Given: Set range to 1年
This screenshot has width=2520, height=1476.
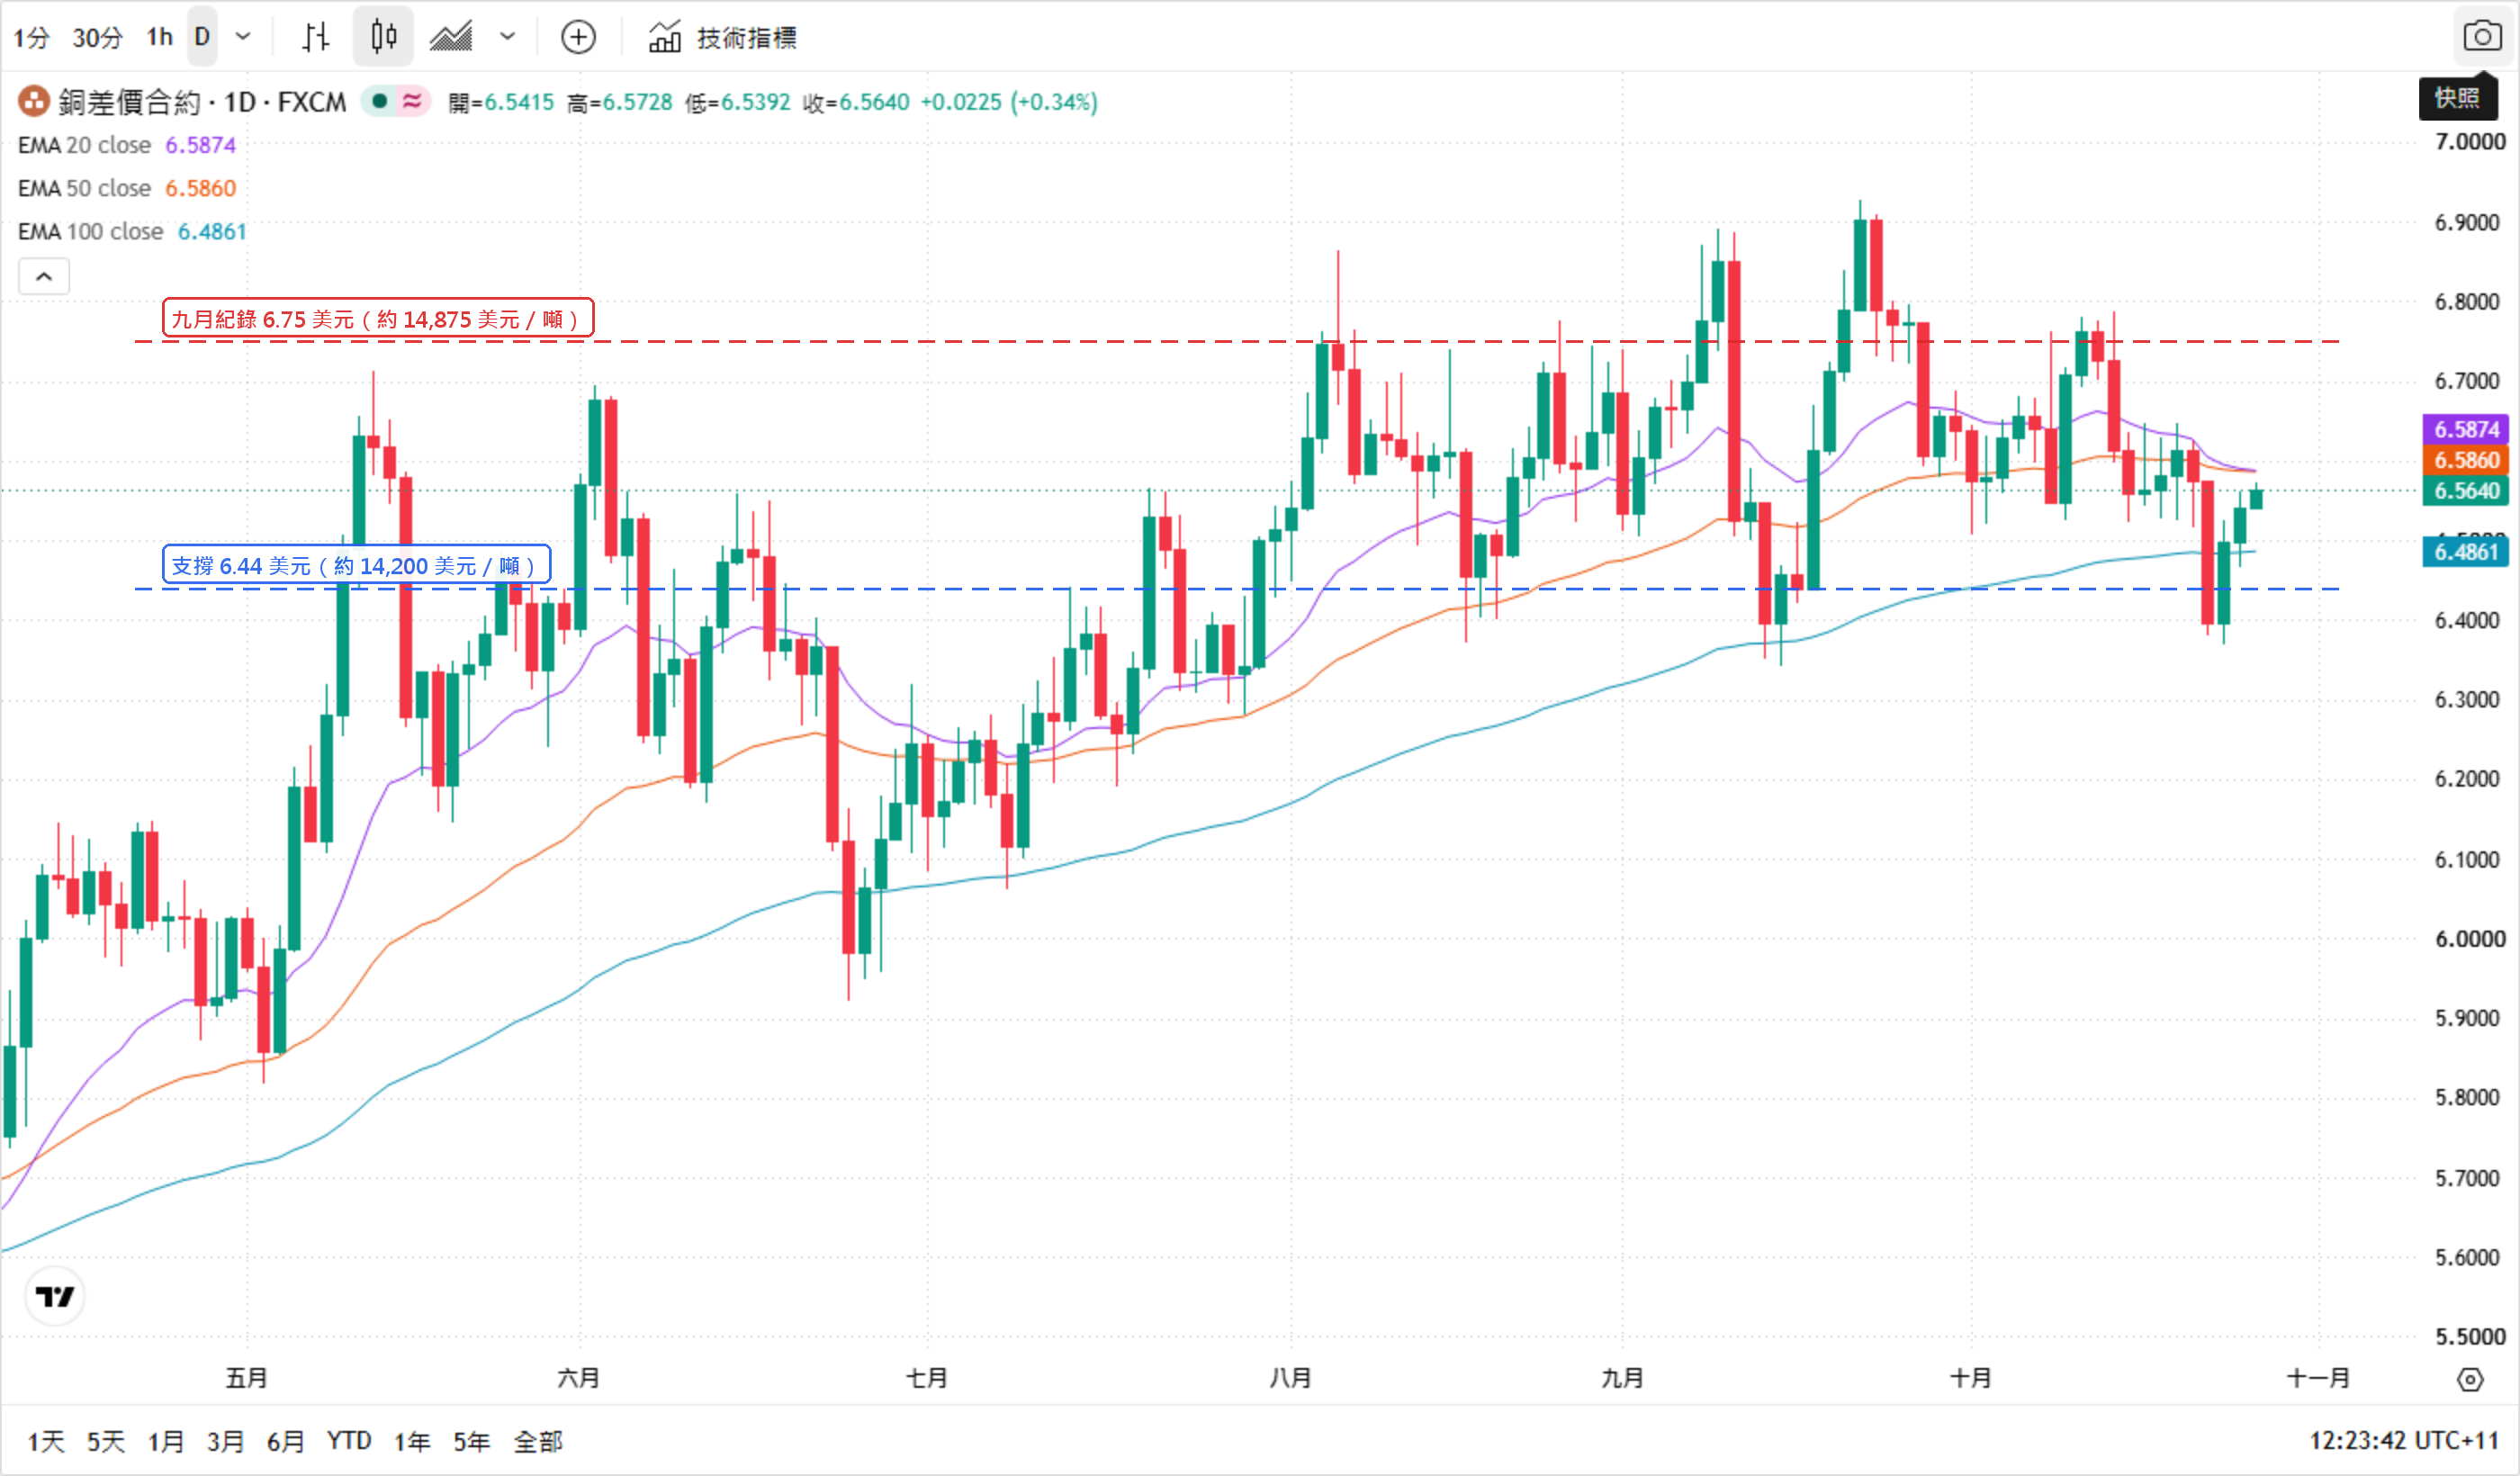Looking at the screenshot, I should [x=412, y=1441].
